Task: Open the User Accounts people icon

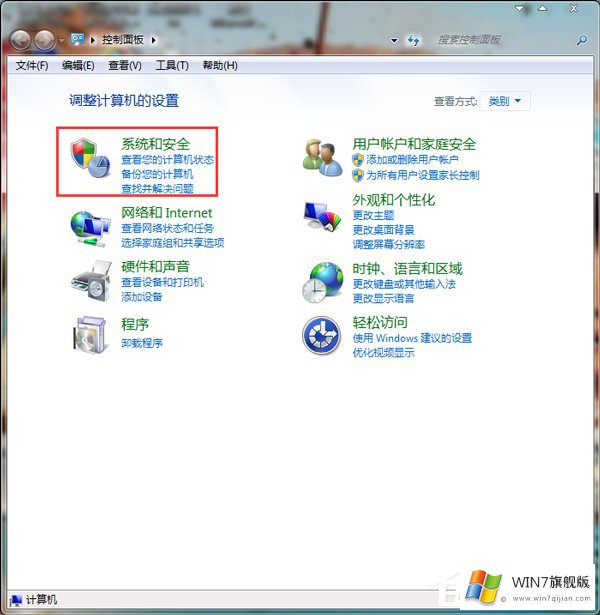Action: point(322,158)
